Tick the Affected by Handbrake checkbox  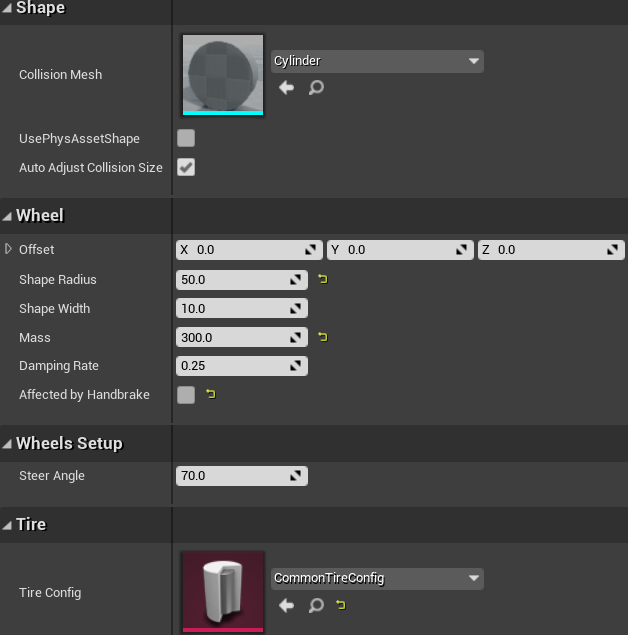186,395
